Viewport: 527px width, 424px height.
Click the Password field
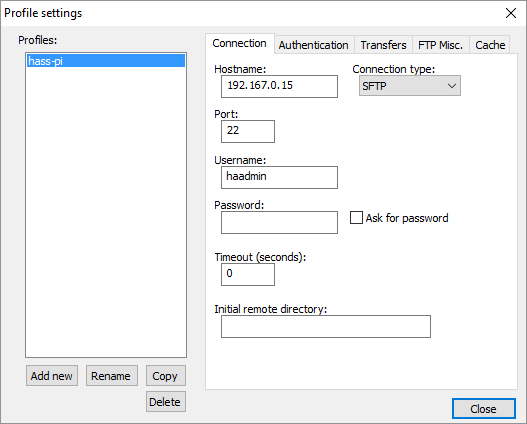pyautogui.click(x=279, y=222)
